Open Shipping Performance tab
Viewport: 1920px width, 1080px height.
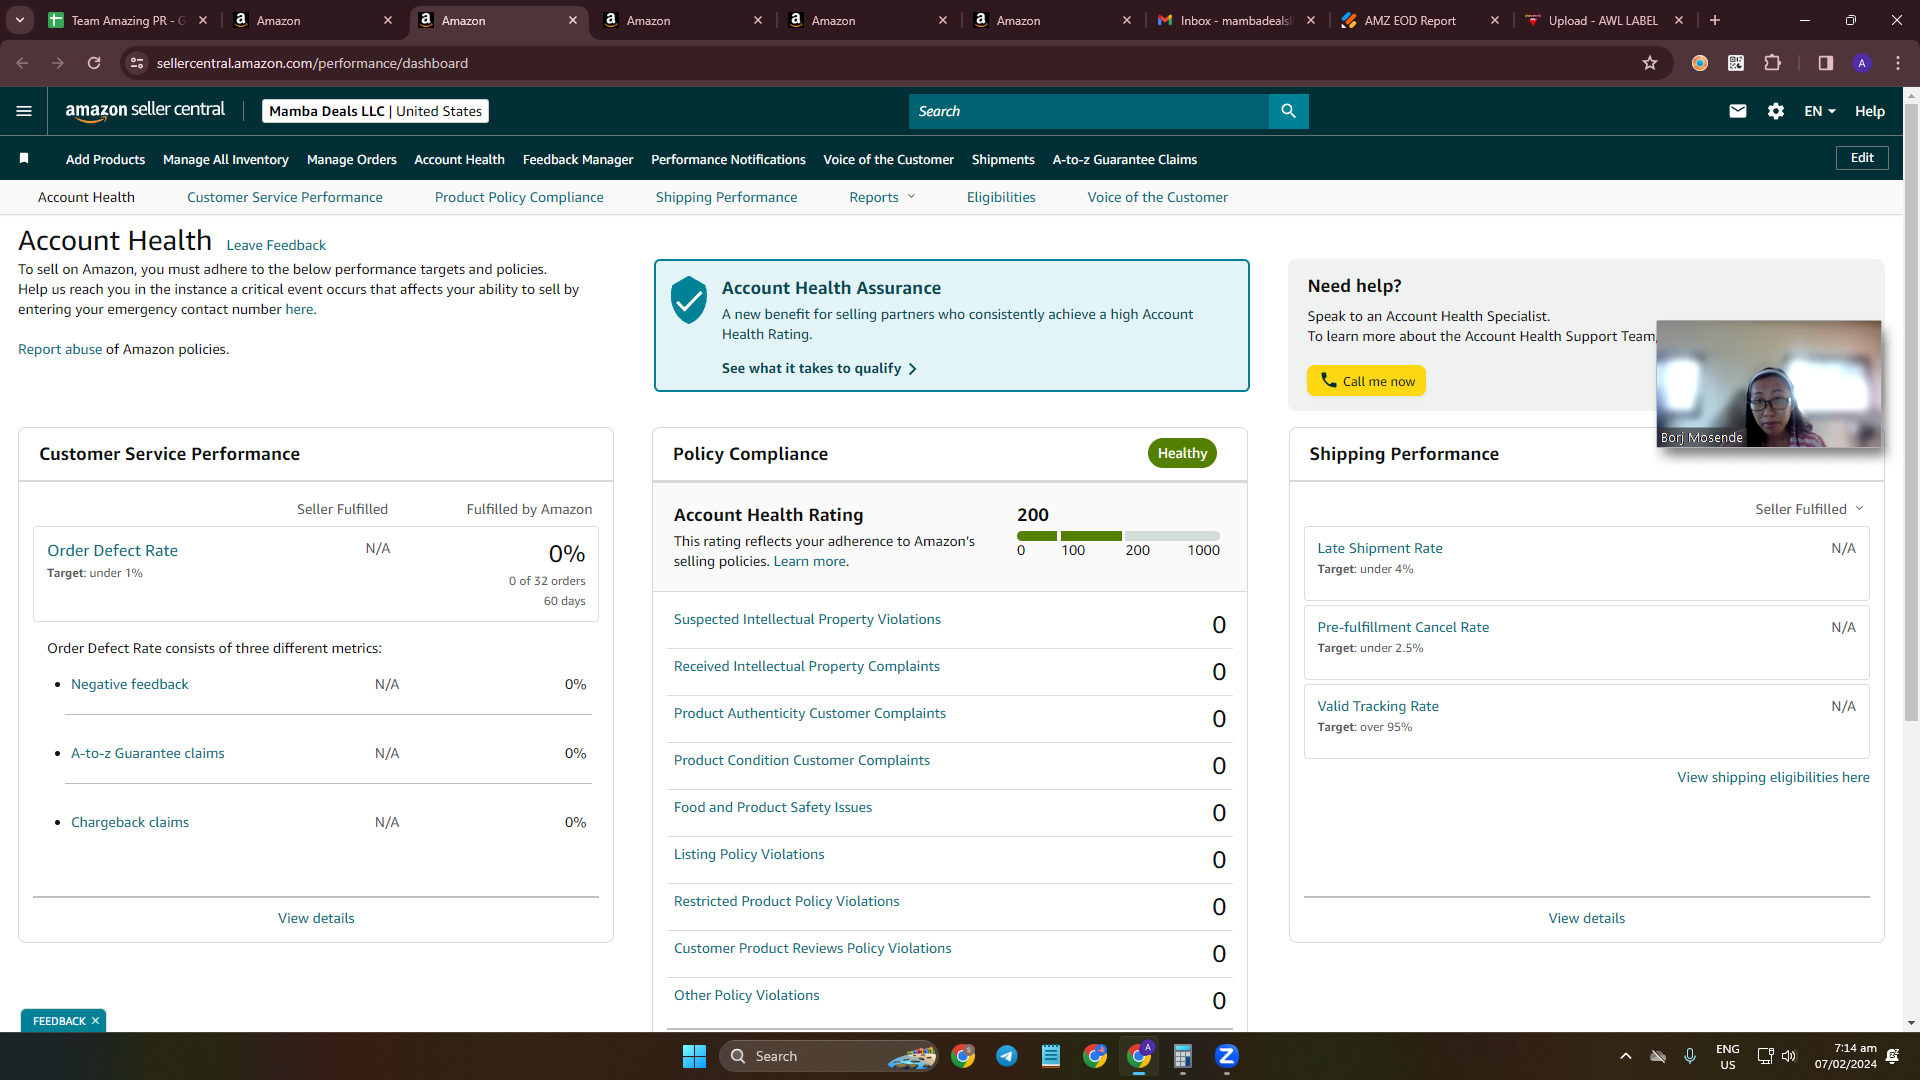[727, 197]
